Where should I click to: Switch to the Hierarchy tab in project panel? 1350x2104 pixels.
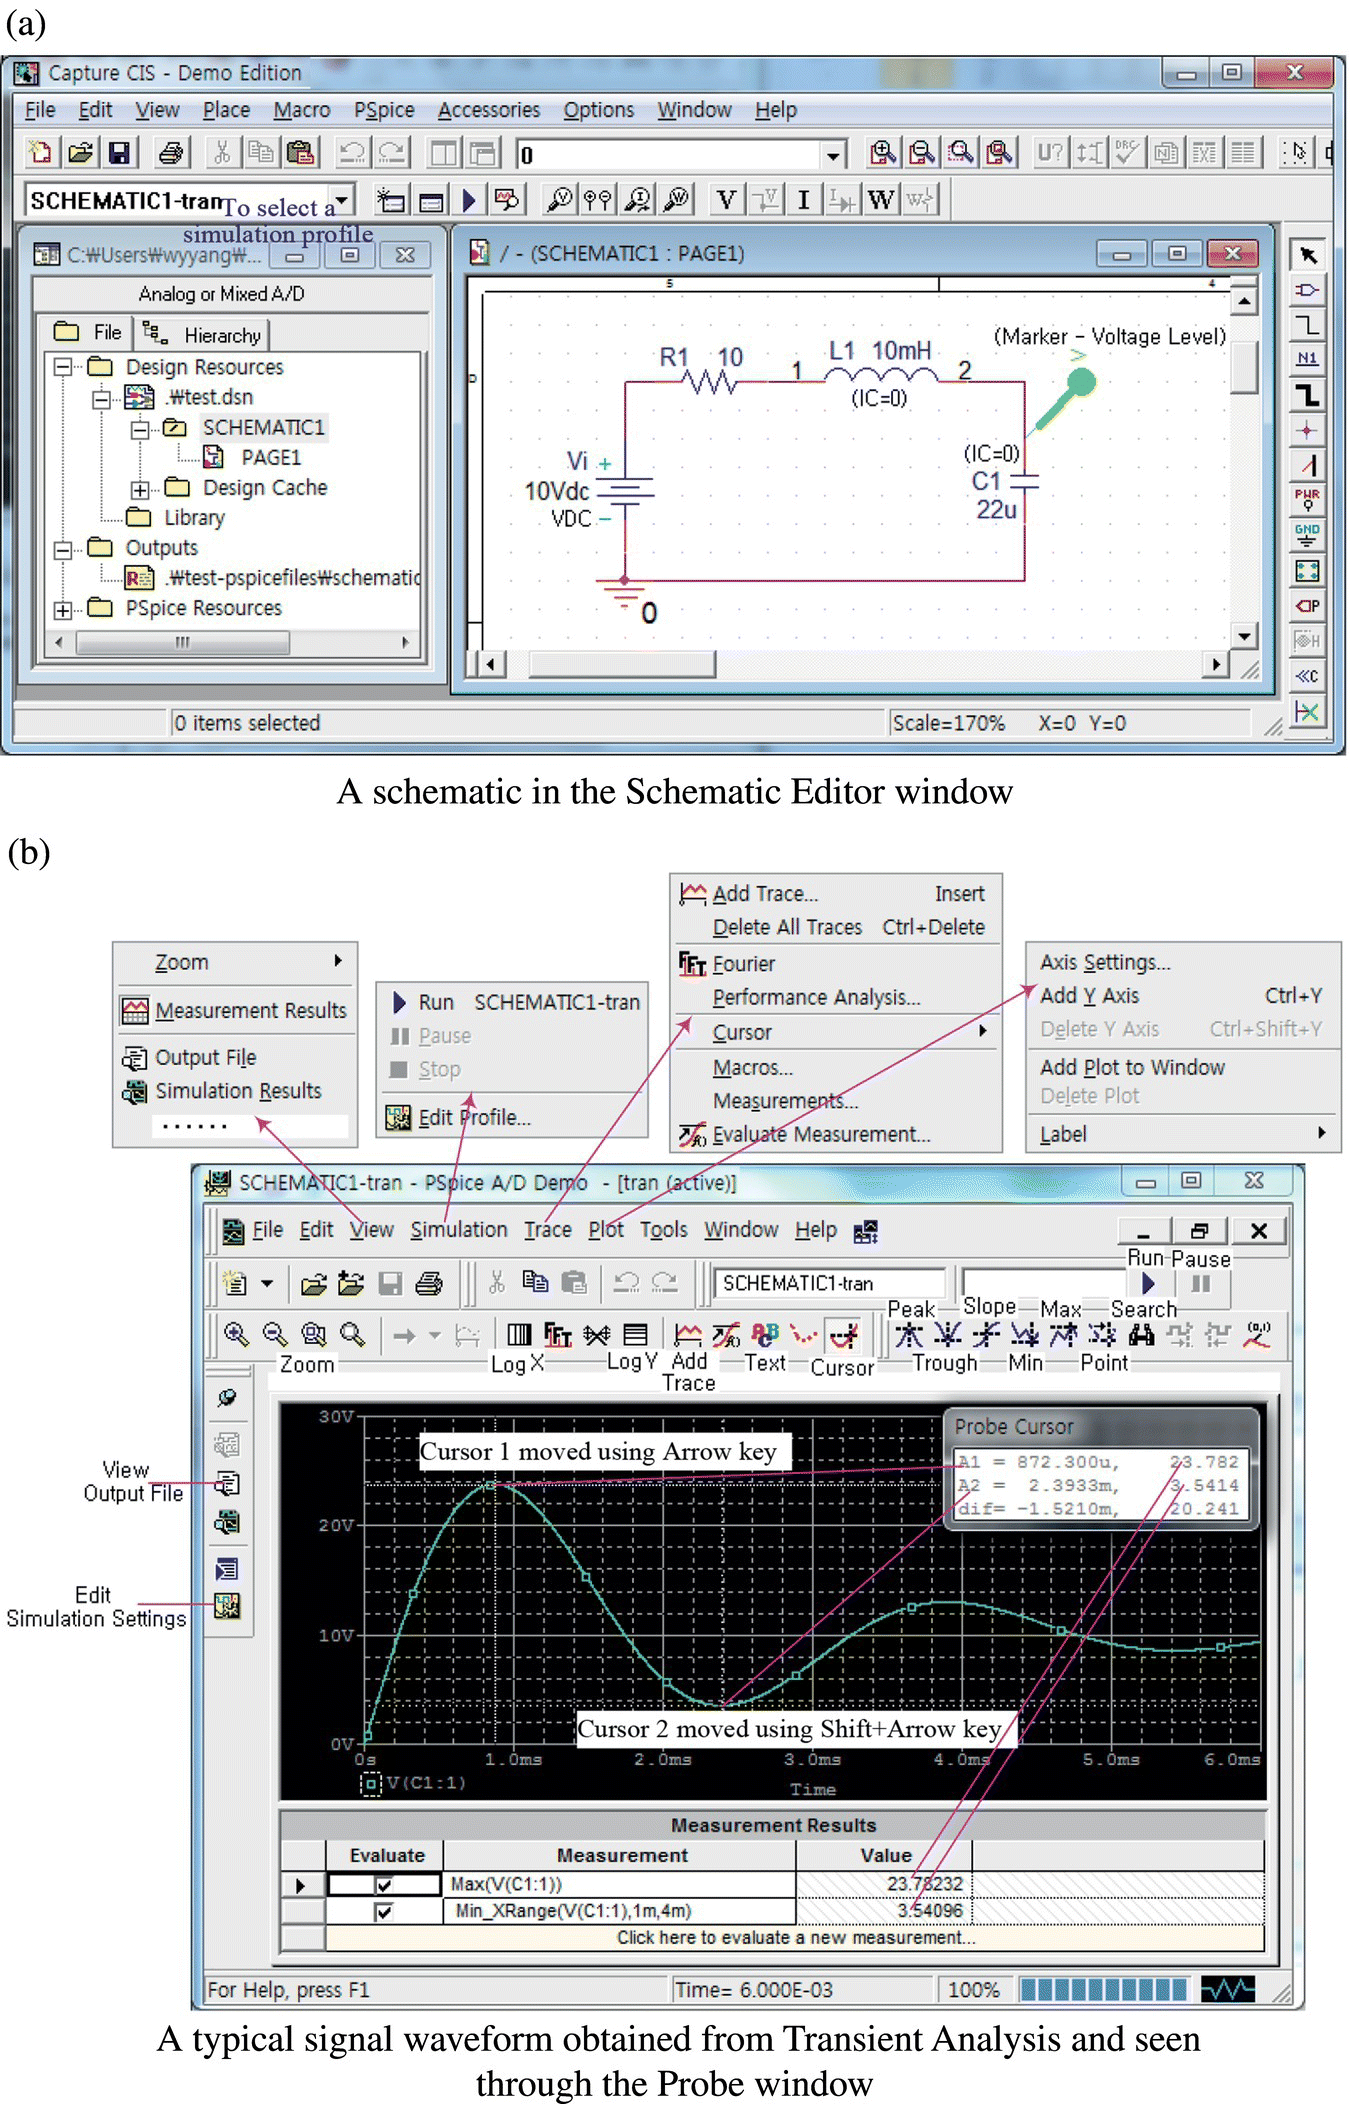(x=202, y=334)
